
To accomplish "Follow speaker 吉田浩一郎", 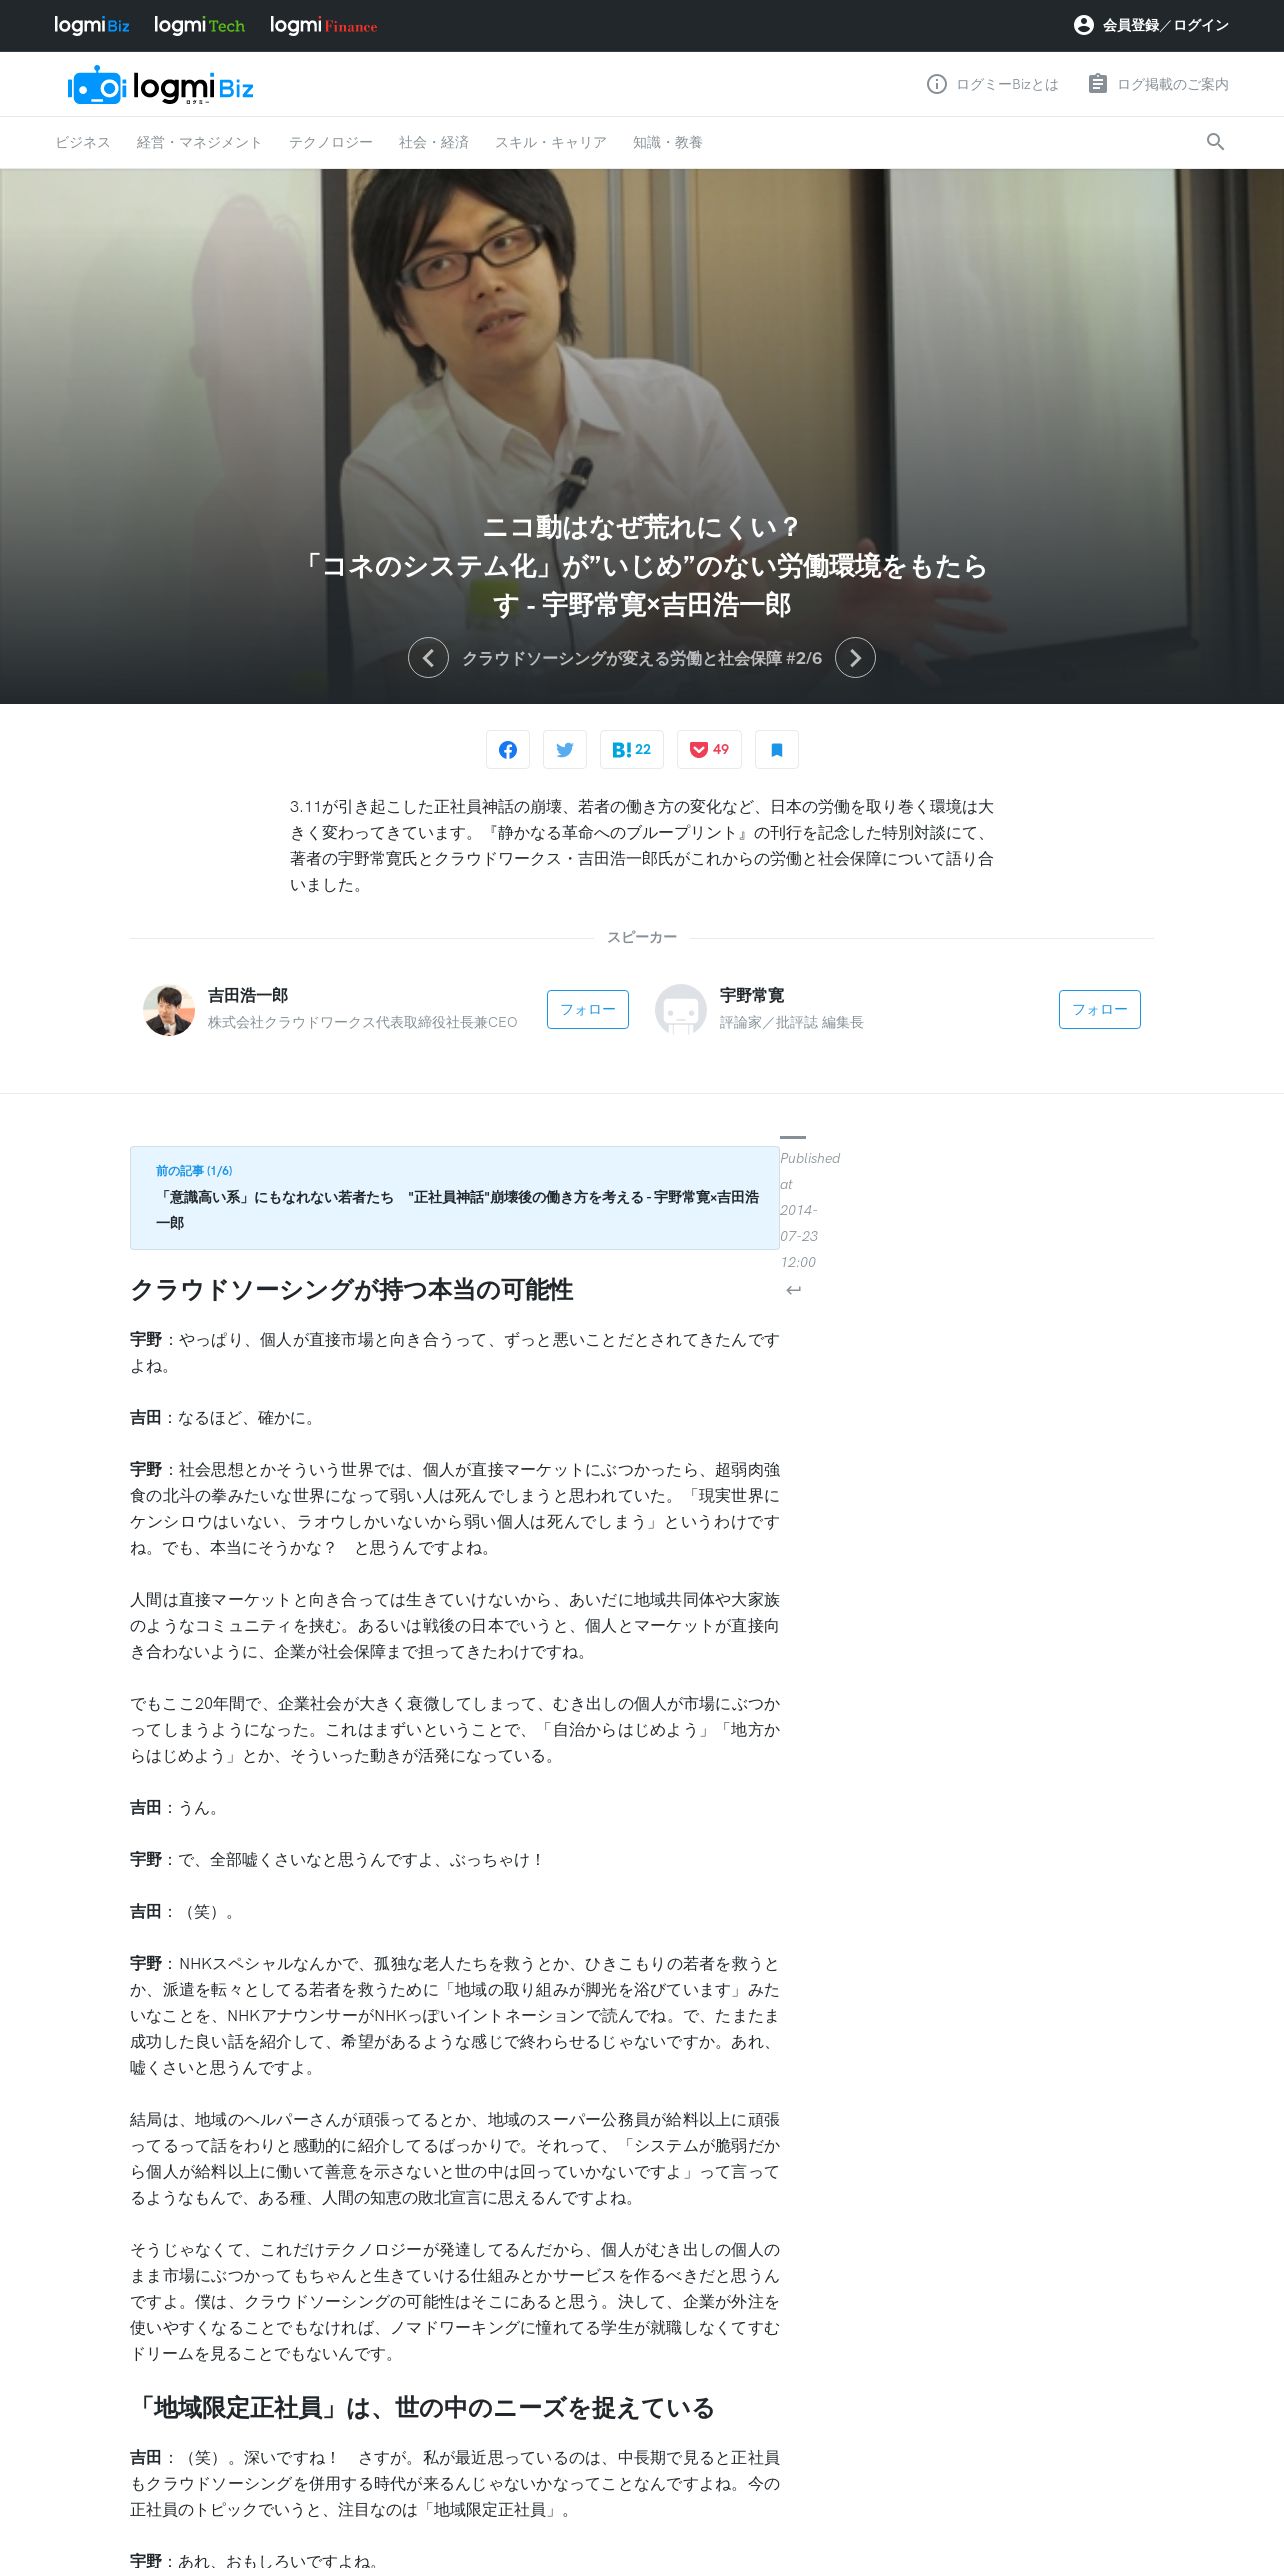I will [588, 1009].
